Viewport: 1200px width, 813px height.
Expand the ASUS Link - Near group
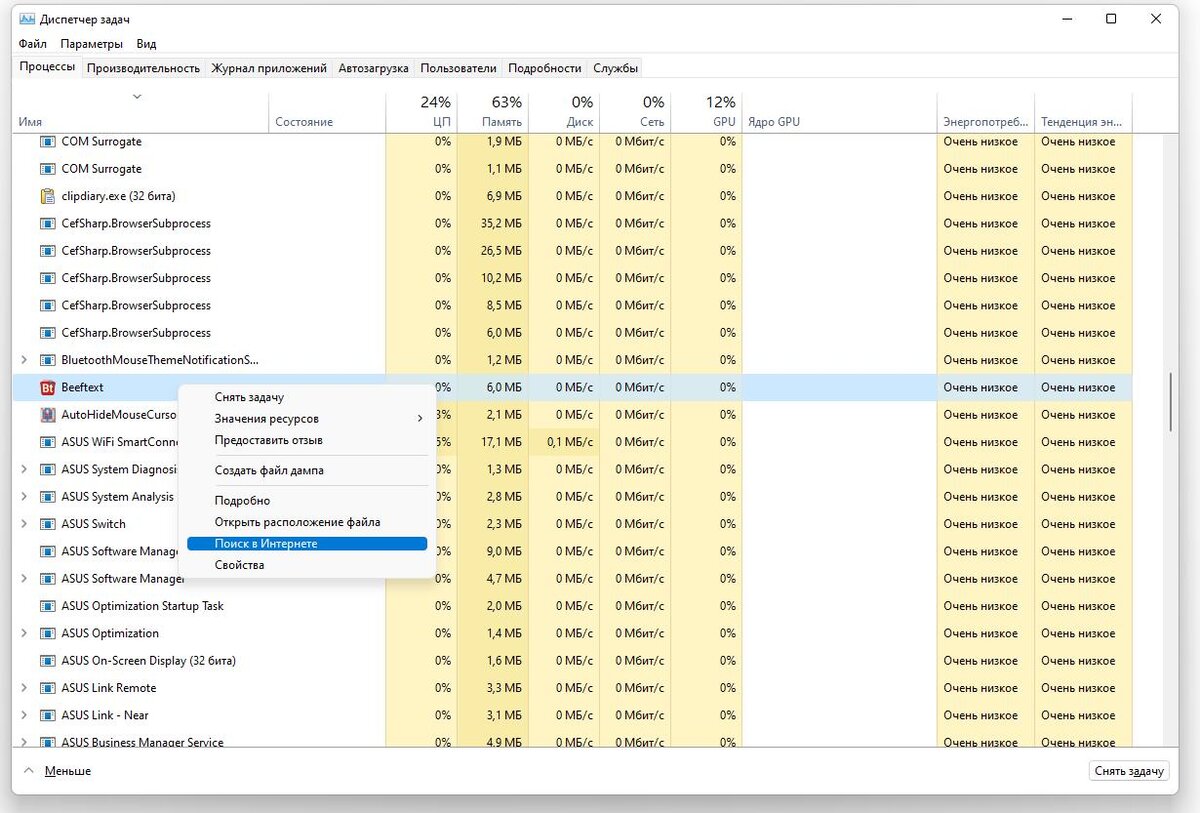(24, 715)
